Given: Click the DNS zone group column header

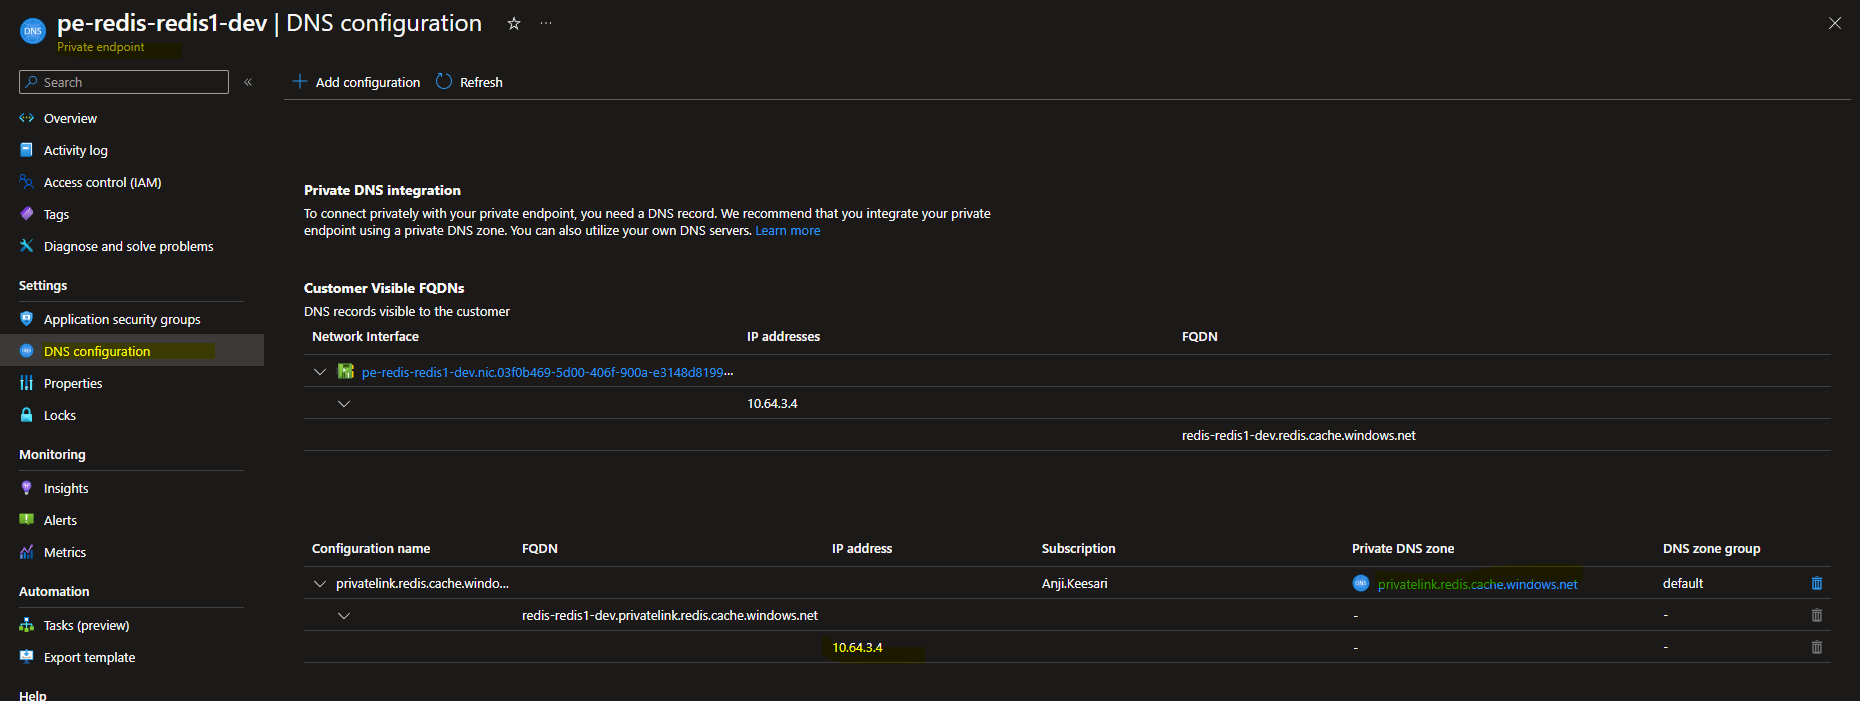Looking at the screenshot, I should (x=1712, y=548).
